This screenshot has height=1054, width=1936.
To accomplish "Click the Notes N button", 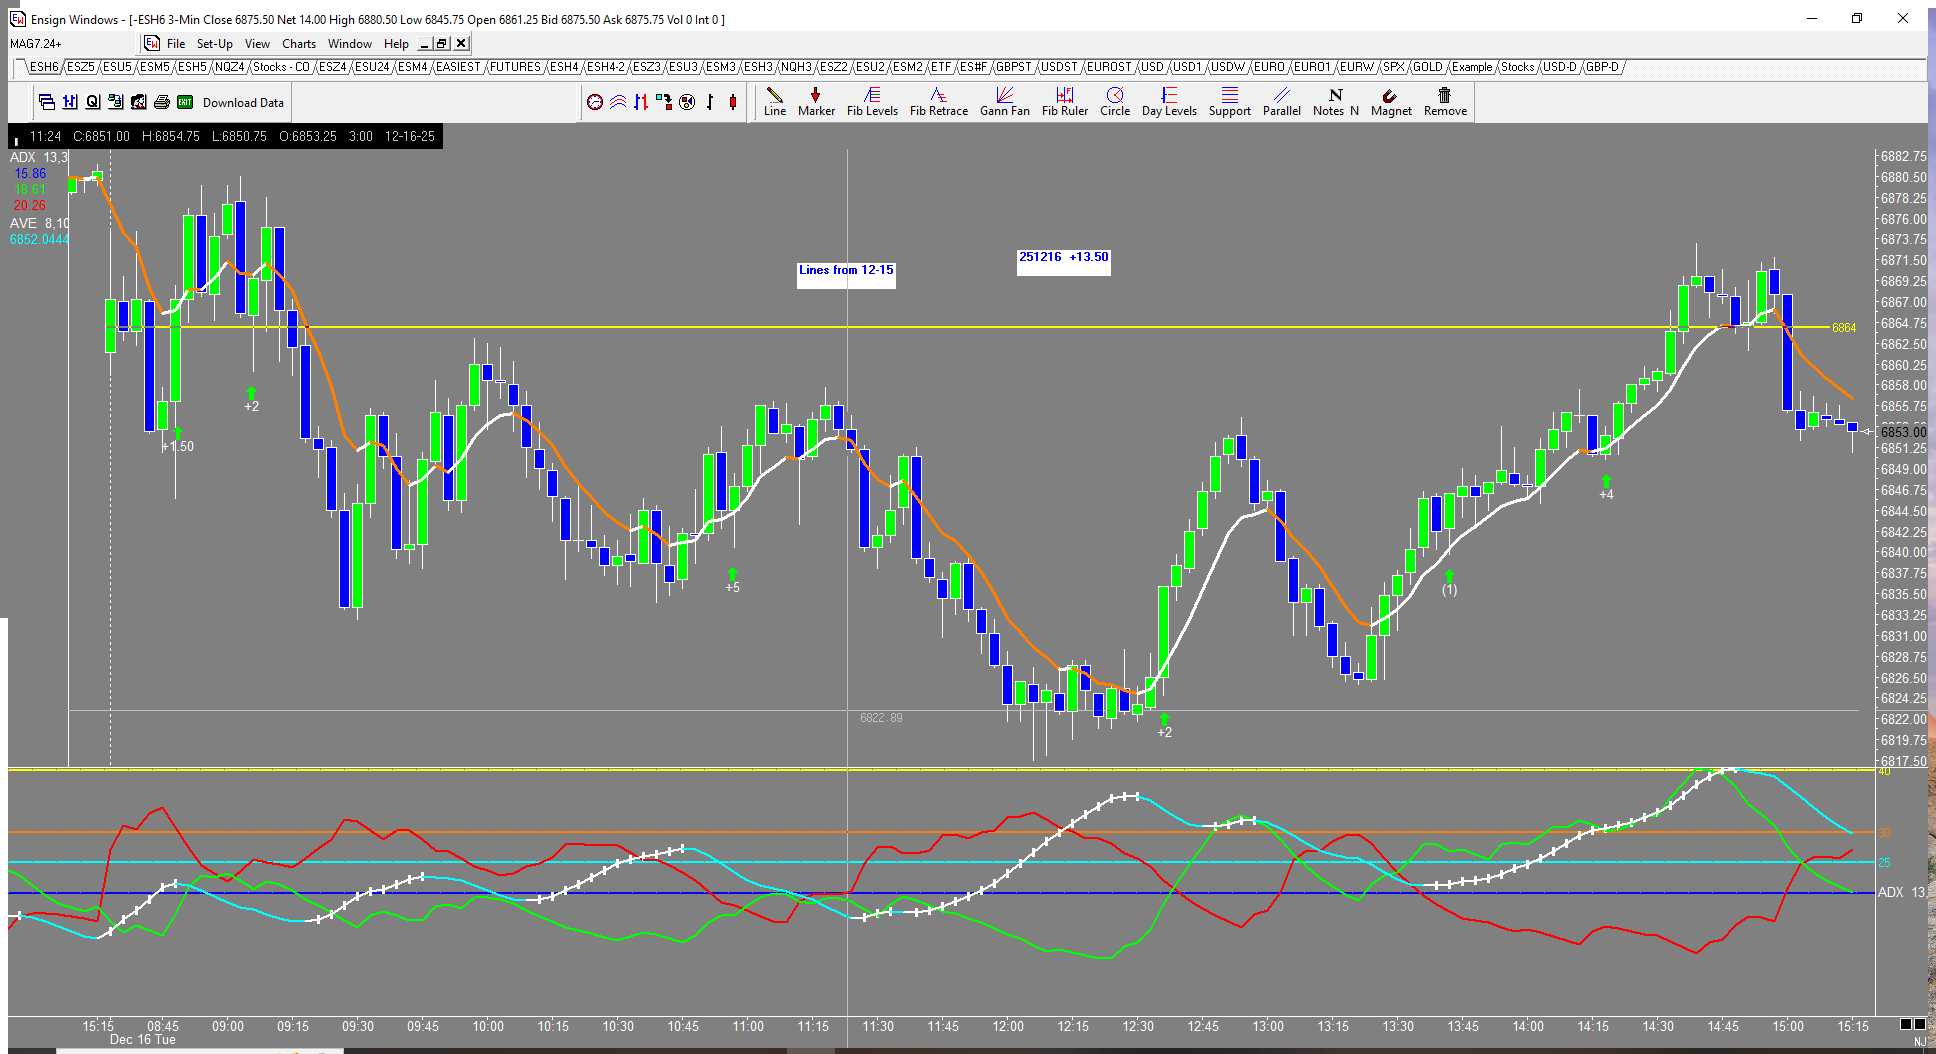I will click(1335, 101).
